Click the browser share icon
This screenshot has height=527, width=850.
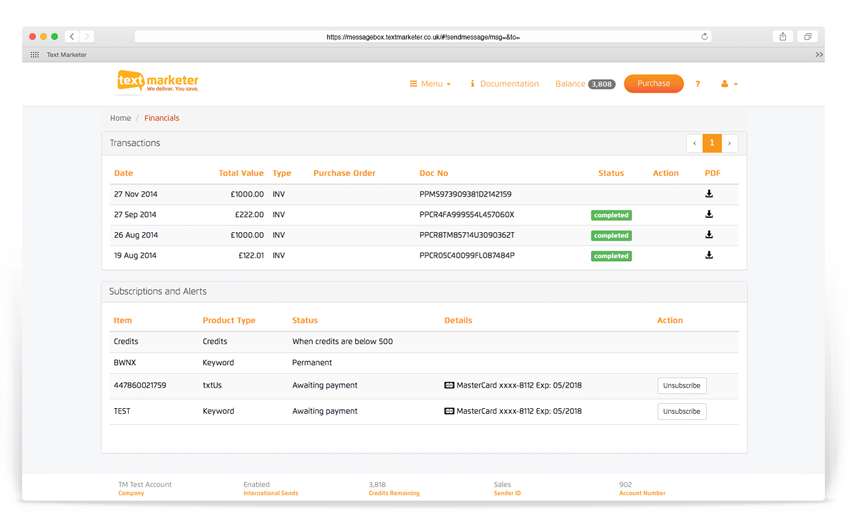(782, 37)
